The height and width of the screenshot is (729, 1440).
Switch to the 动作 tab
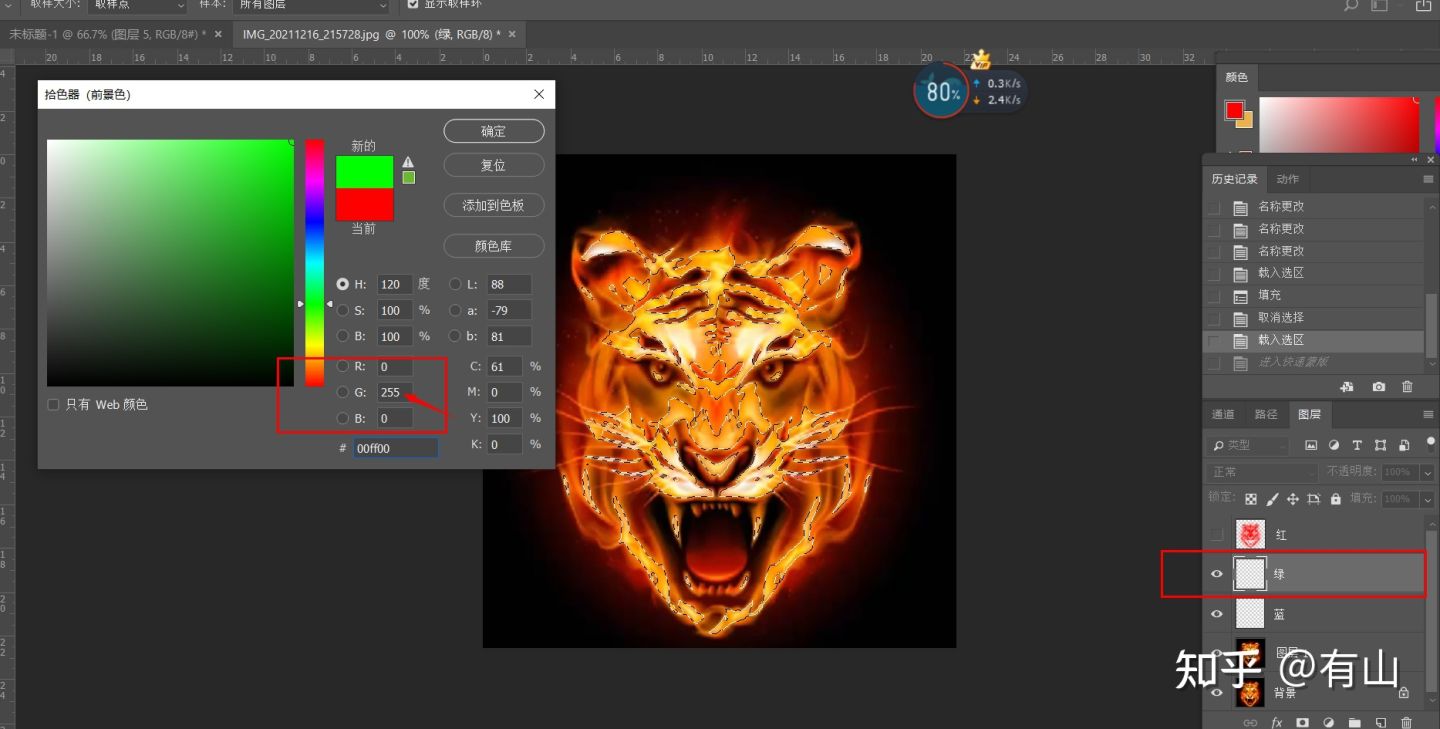(1288, 179)
